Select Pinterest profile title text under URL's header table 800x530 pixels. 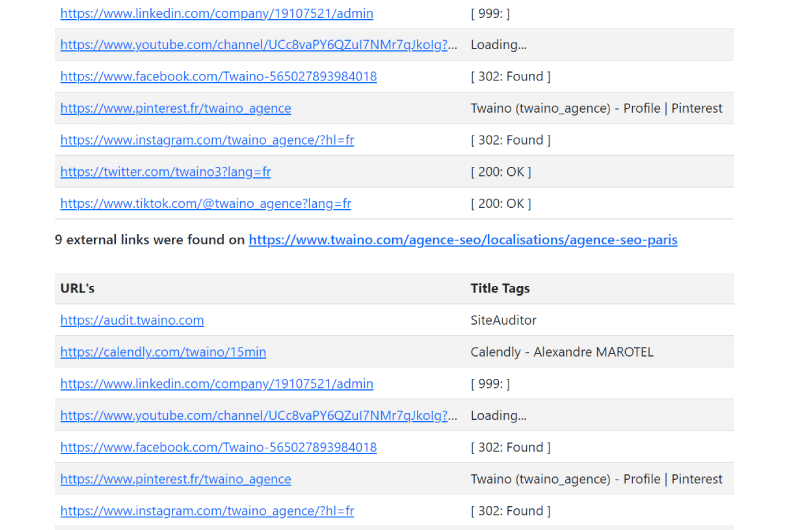pyautogui.click(x=596, y=479)
